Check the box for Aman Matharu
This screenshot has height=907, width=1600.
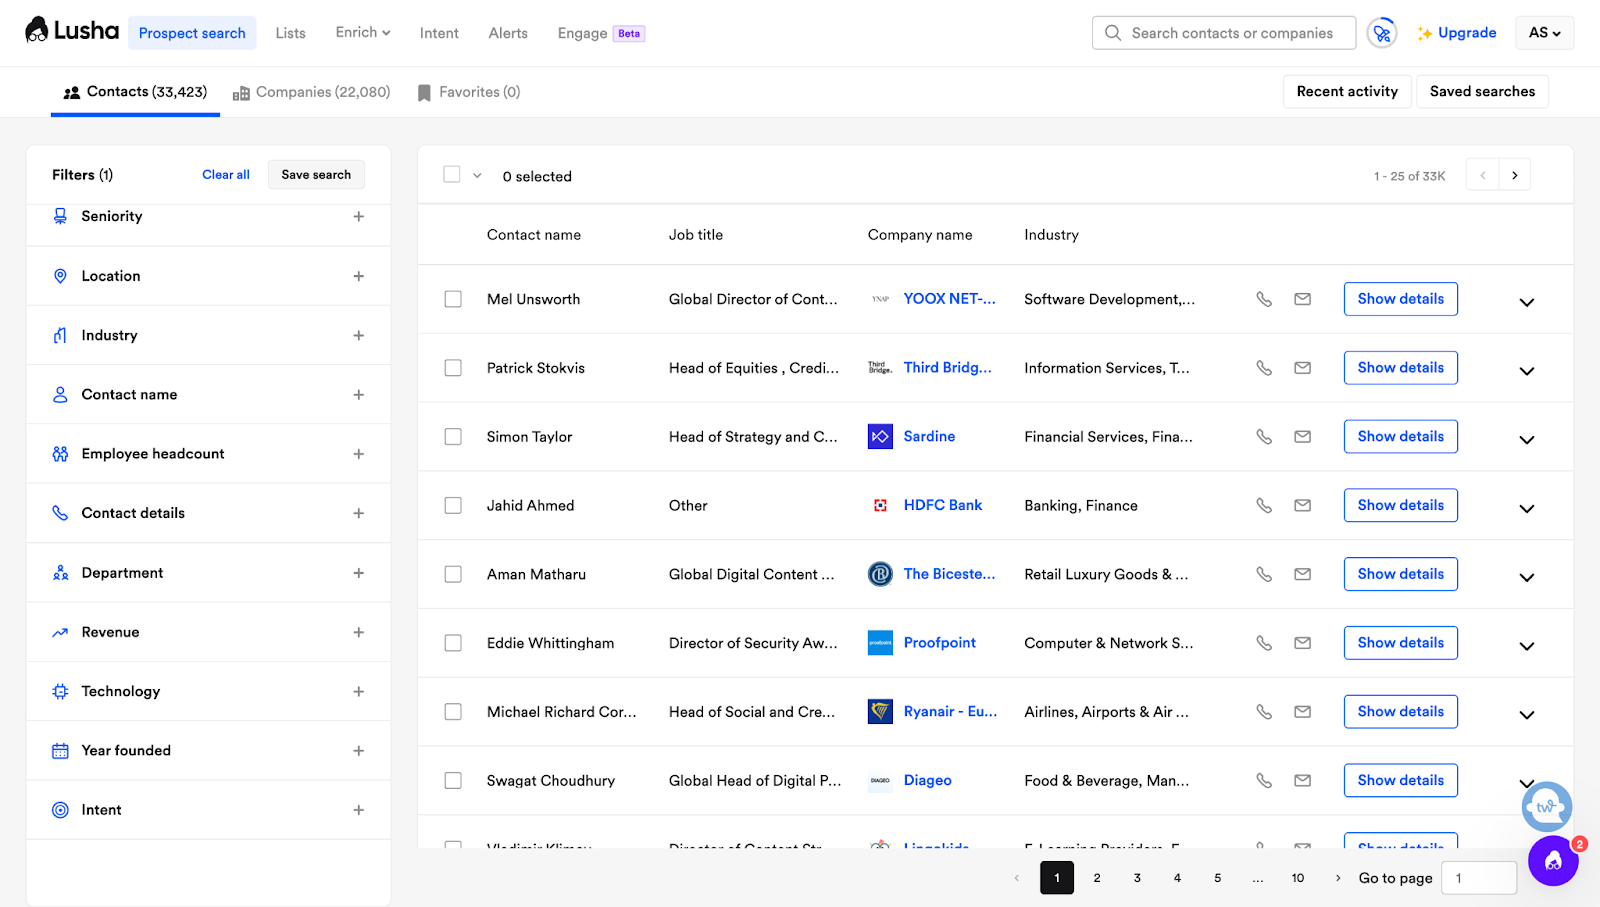pyautogui.click(x=453, y=574)
